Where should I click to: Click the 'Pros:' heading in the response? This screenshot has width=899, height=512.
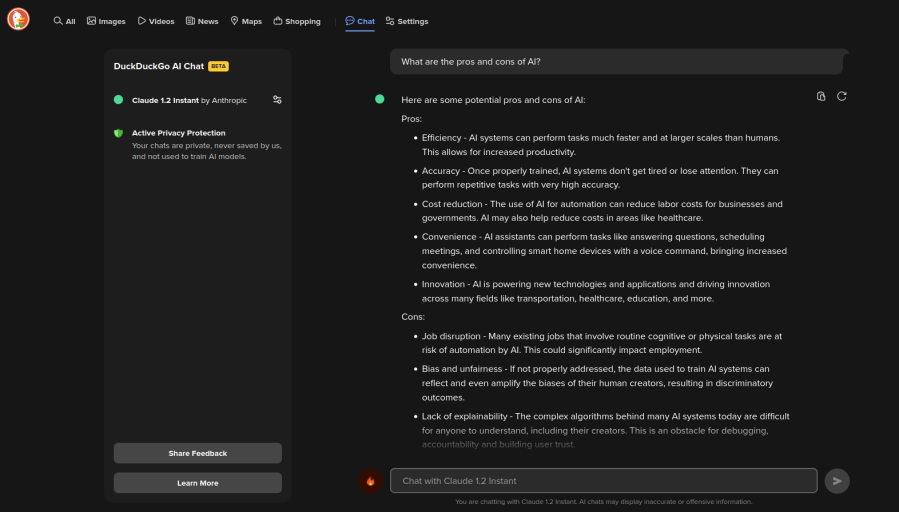(x=412, y=119)
